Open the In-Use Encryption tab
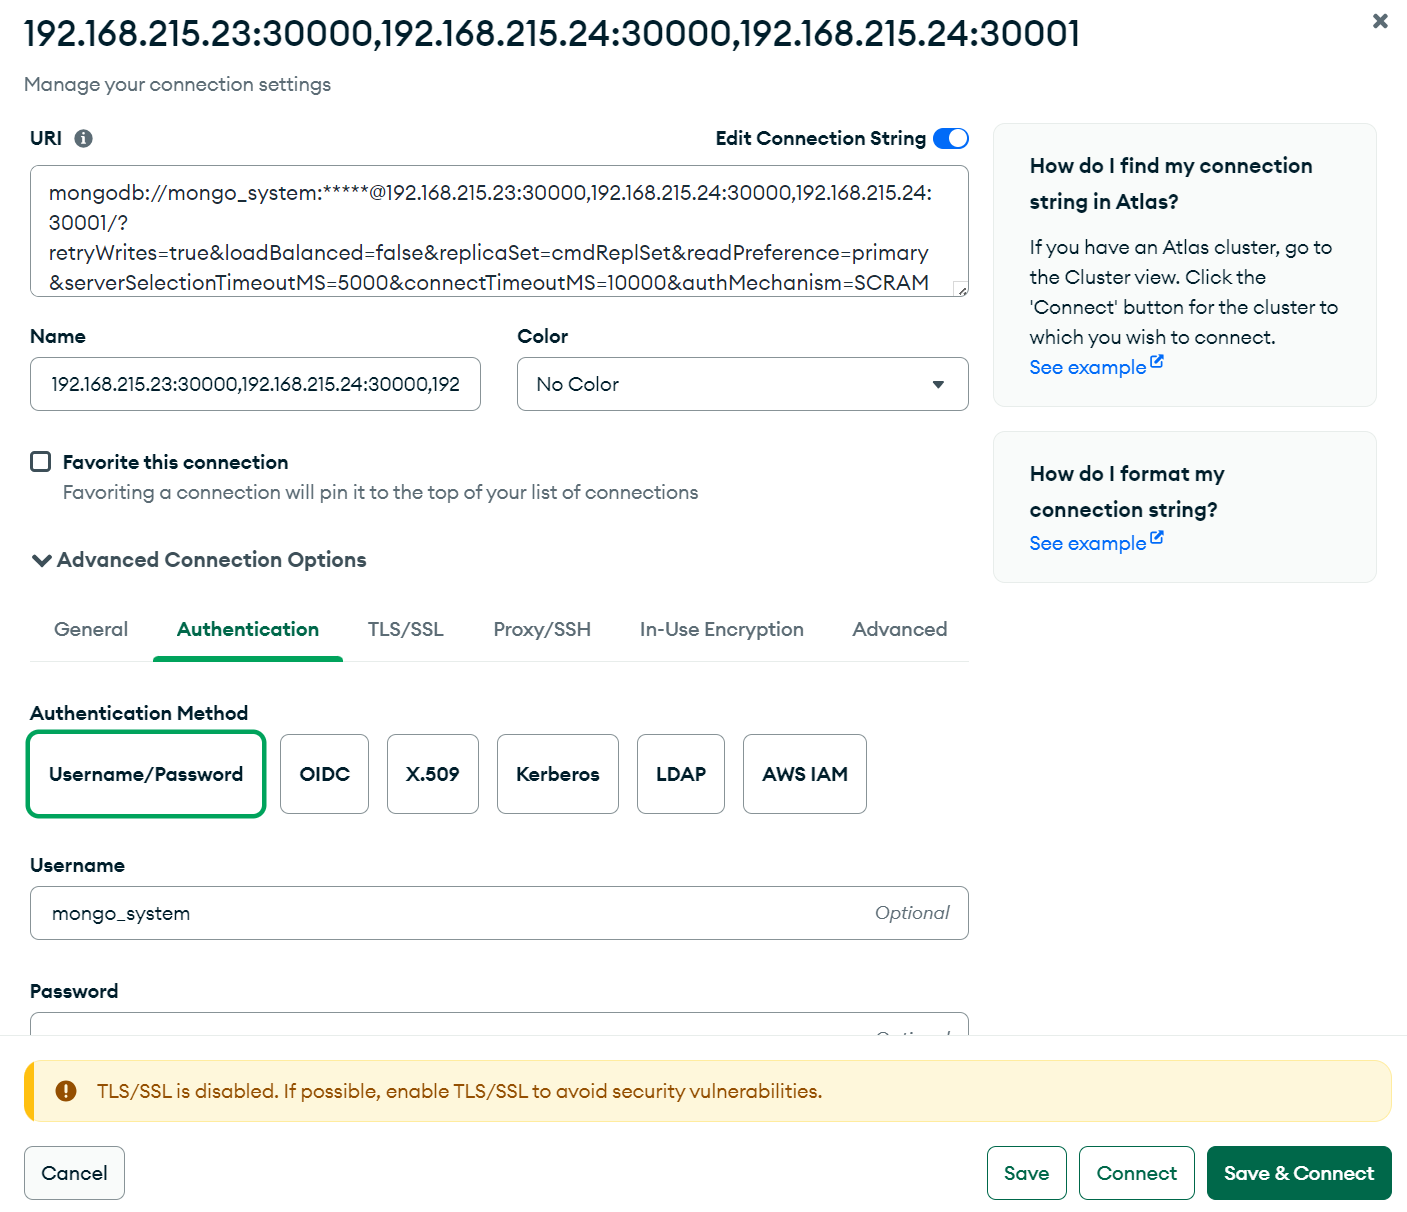Screen dimensions: 1407x1212 coord(722,629)
